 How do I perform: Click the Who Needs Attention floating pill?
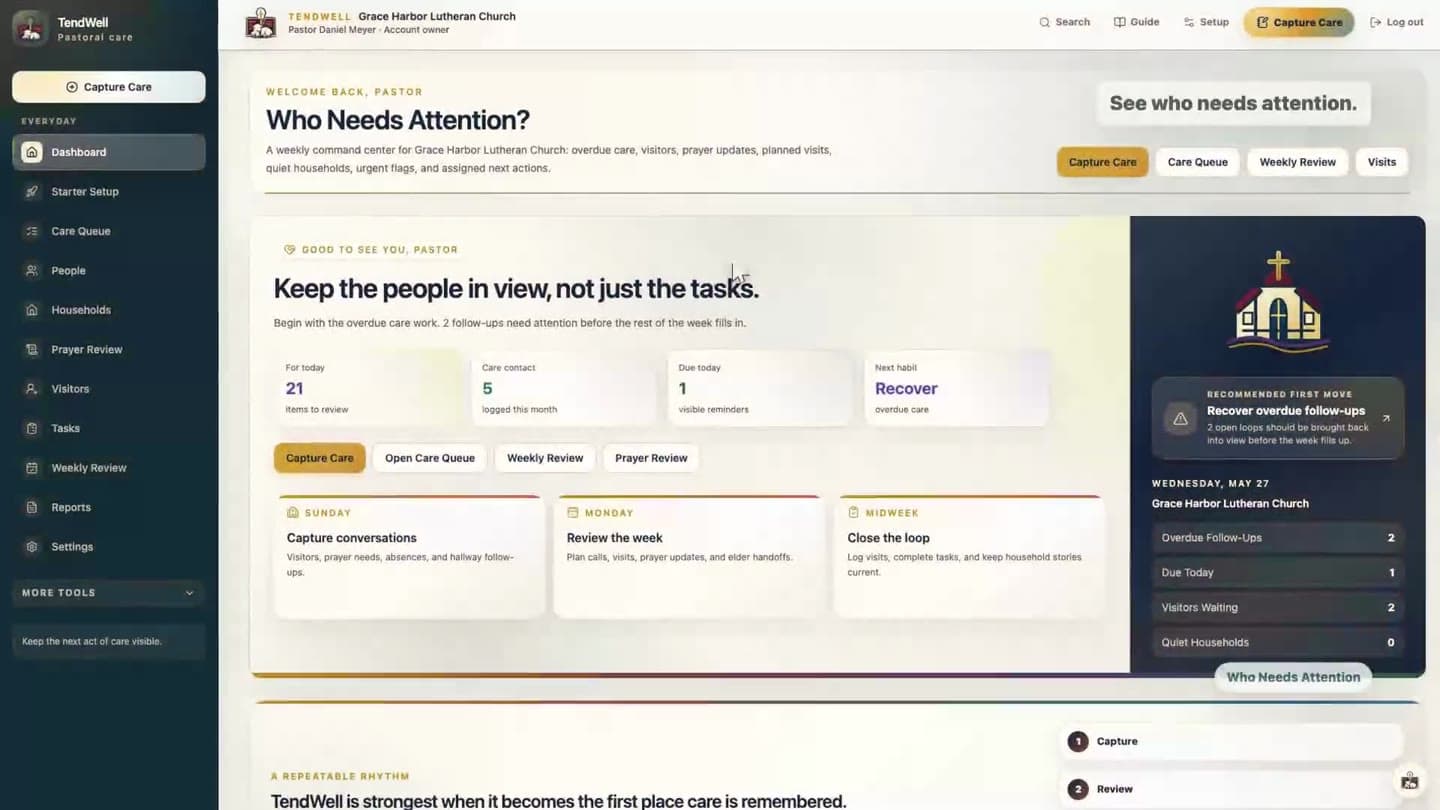[x=1293, y=677]
